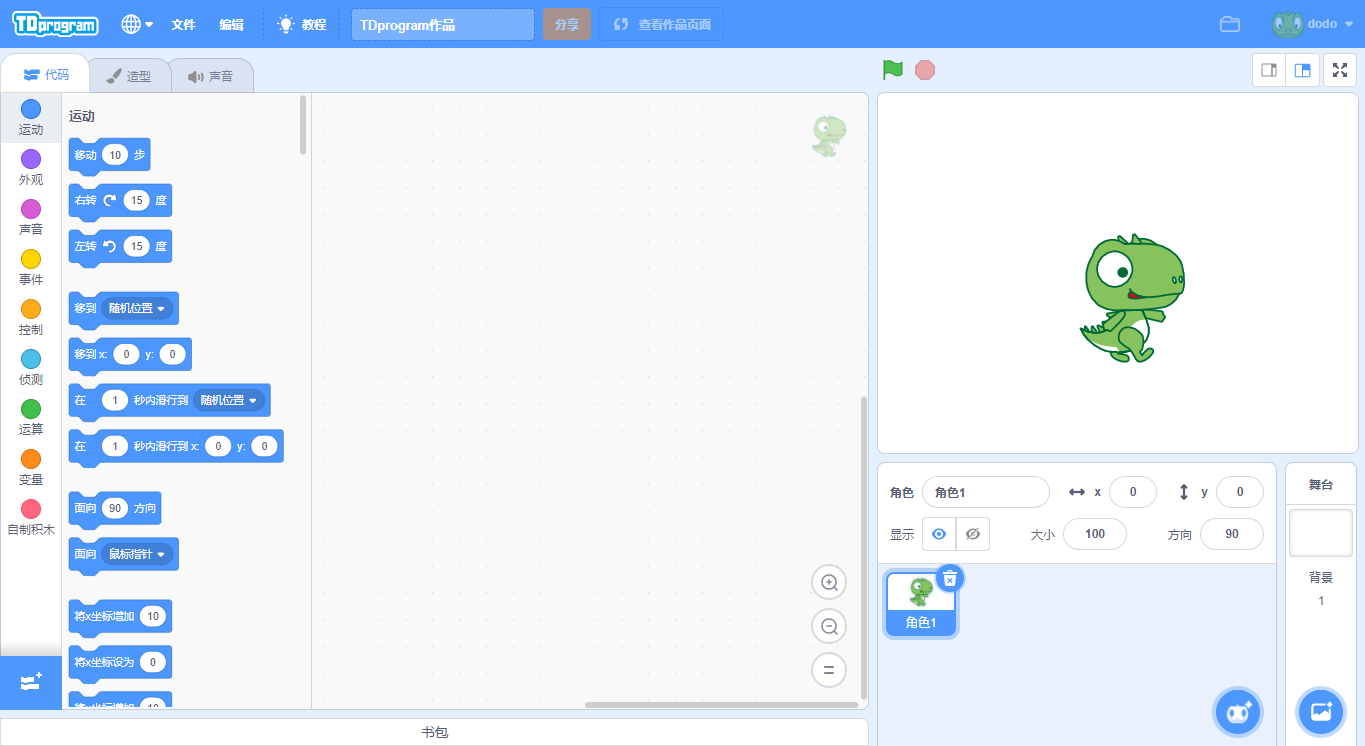Switch to the 造型 tab
Screen dimensions: 1365x746
(x=129, y=76)
